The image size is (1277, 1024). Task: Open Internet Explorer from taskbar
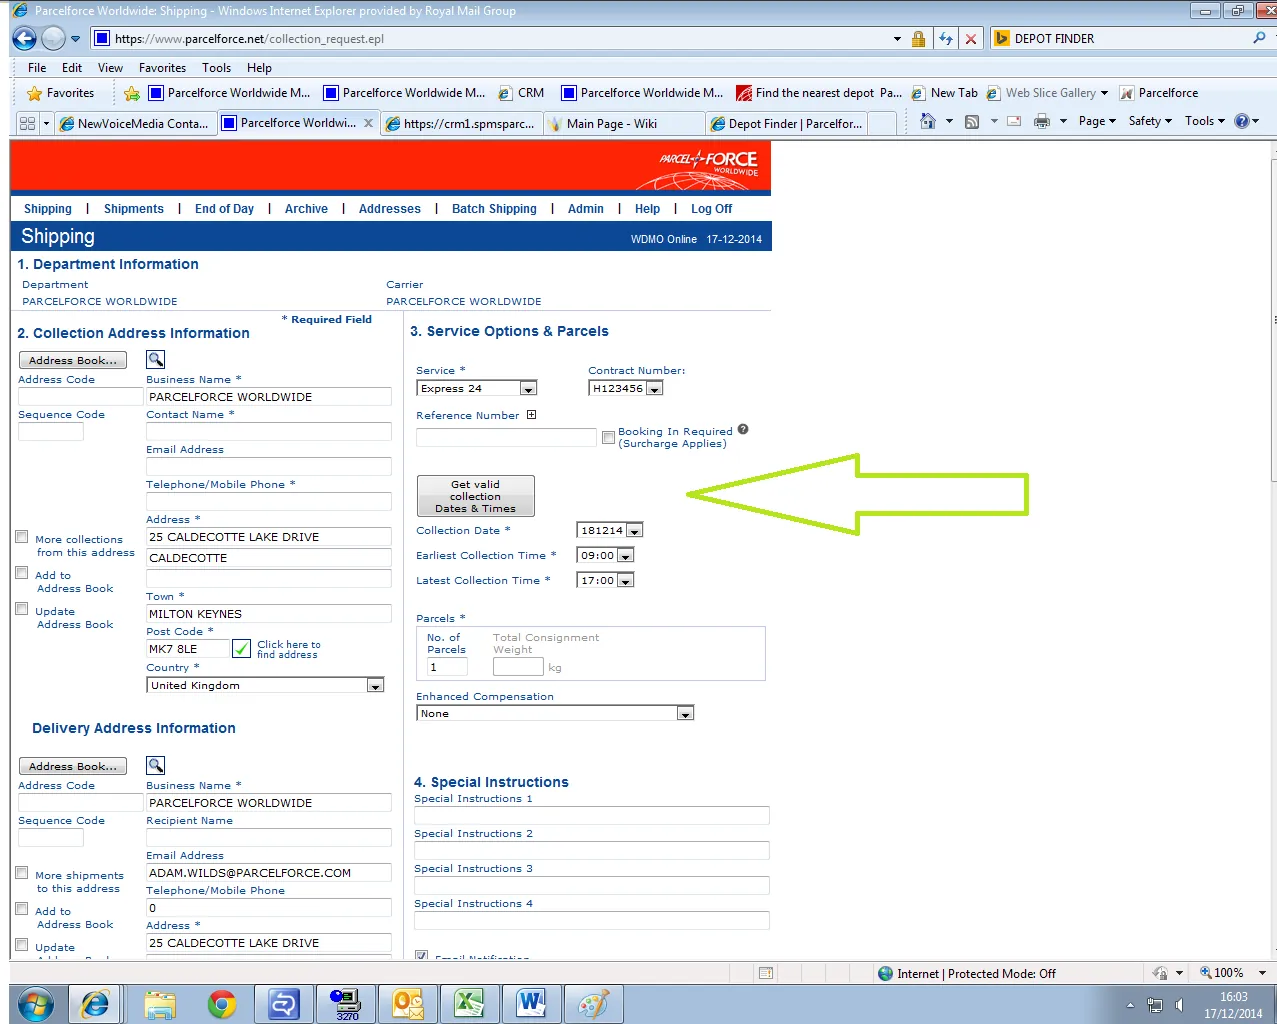[x=95, y=1004]
